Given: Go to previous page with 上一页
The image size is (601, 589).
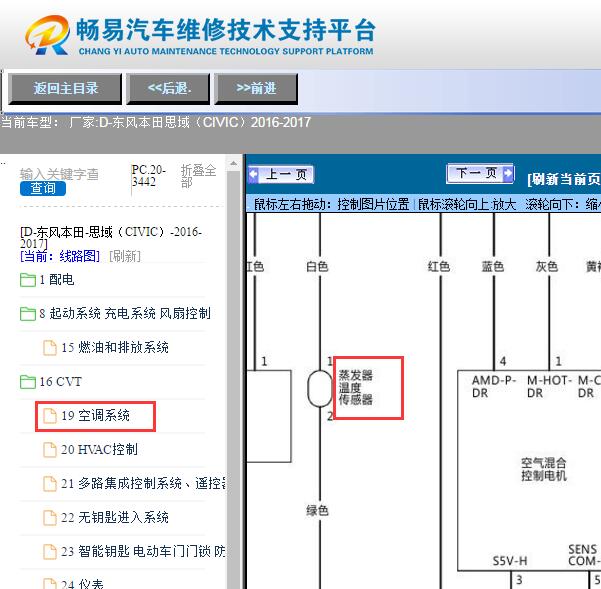Looking at the screenshot, I should click(x=281, y=175).
